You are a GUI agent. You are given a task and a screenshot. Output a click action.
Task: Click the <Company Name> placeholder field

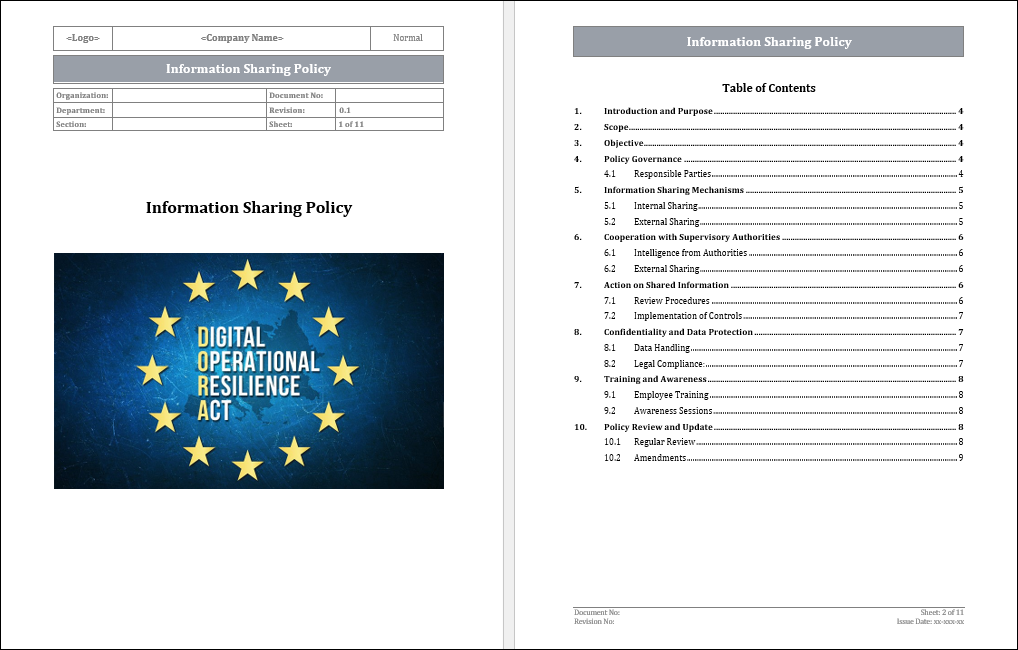(x=241, y=38)
